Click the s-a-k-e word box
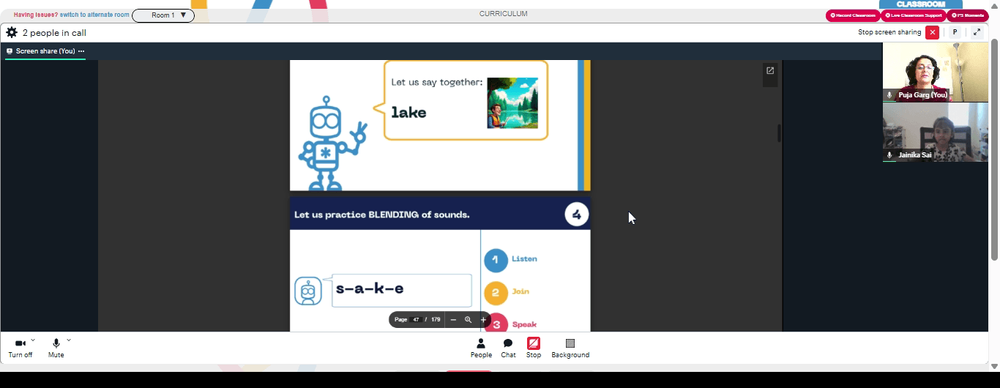Image resolution: width=1000 pixels, height=388 pixels. (x=402, y=290)
